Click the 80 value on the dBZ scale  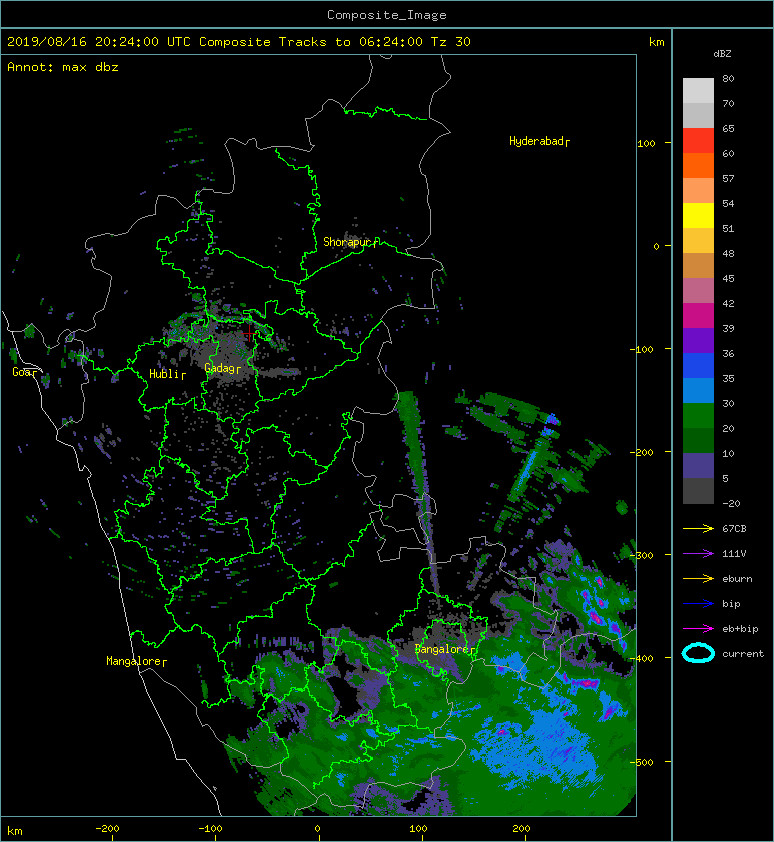(x=728, y=78)
